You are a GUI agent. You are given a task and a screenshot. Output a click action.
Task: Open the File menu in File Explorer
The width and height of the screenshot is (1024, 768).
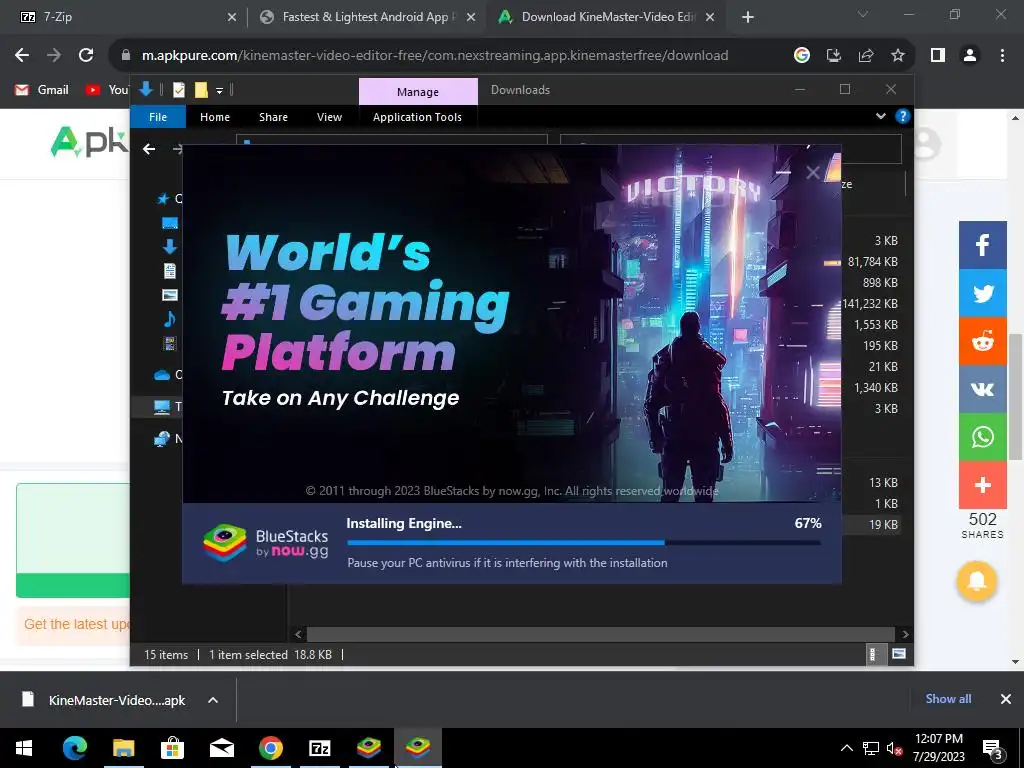tap(158, 117)
